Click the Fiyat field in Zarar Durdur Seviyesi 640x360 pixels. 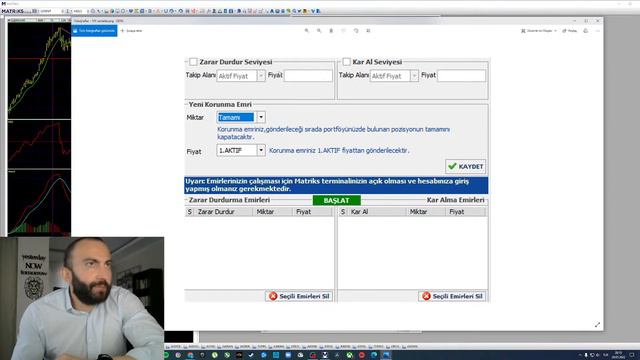pyautogui.click(x=308, y=76)
